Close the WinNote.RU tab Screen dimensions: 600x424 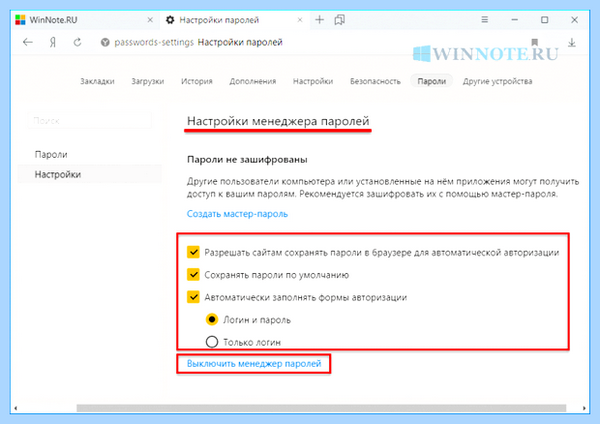pos(150,20)
